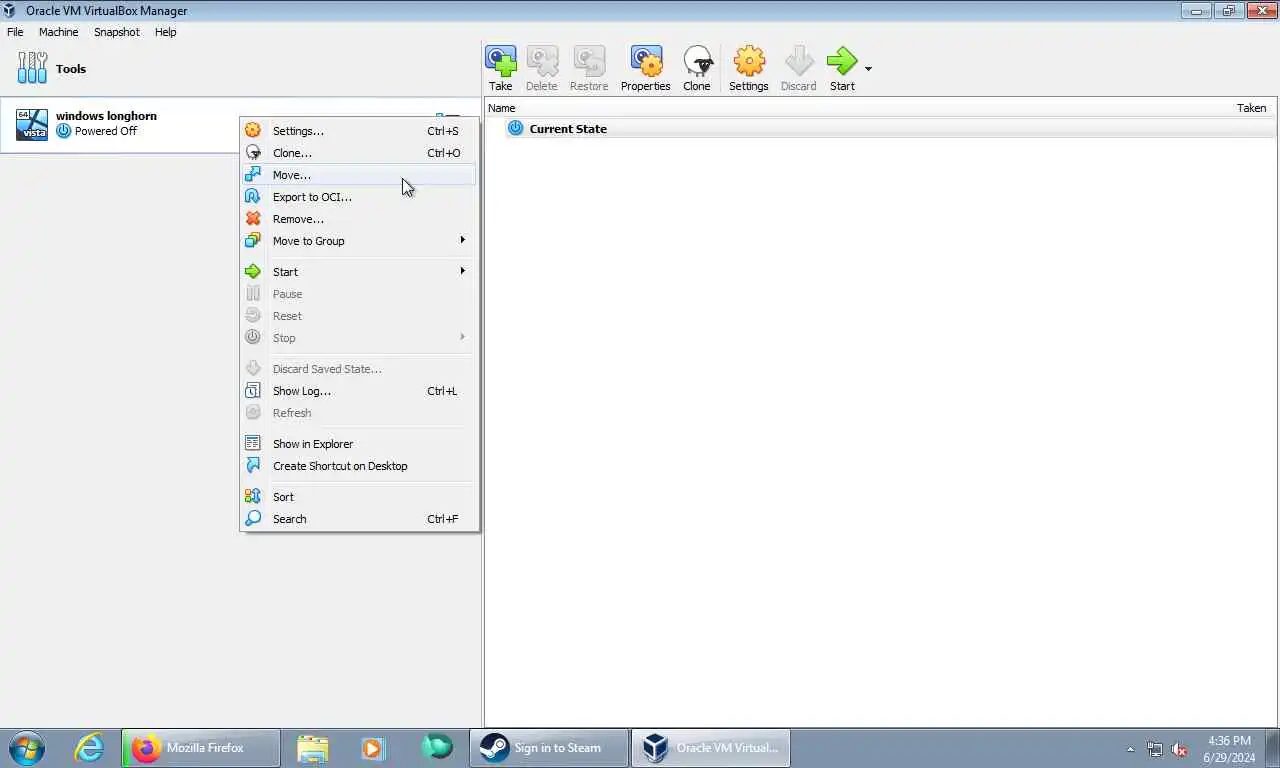Click the Pause context menu entry
1280x768 pixels.
coord(359,294)
